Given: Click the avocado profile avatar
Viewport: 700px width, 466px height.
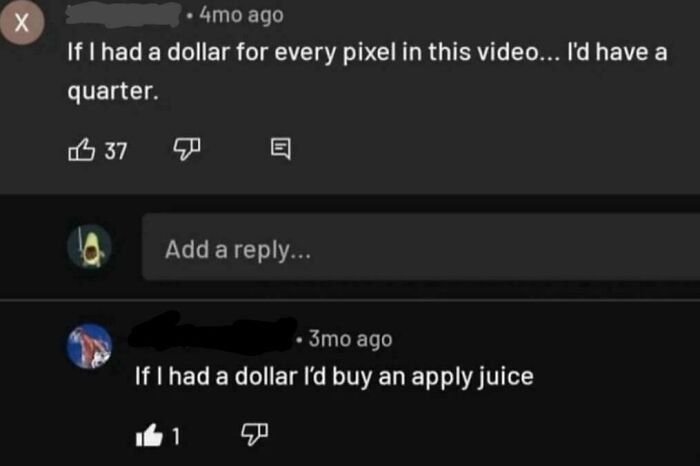Looking at the screenshot, I should pos(90,246).
